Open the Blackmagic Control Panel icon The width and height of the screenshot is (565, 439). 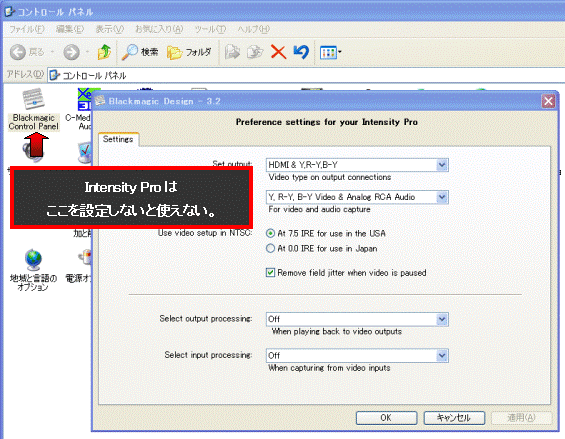(x=34, y=108)
